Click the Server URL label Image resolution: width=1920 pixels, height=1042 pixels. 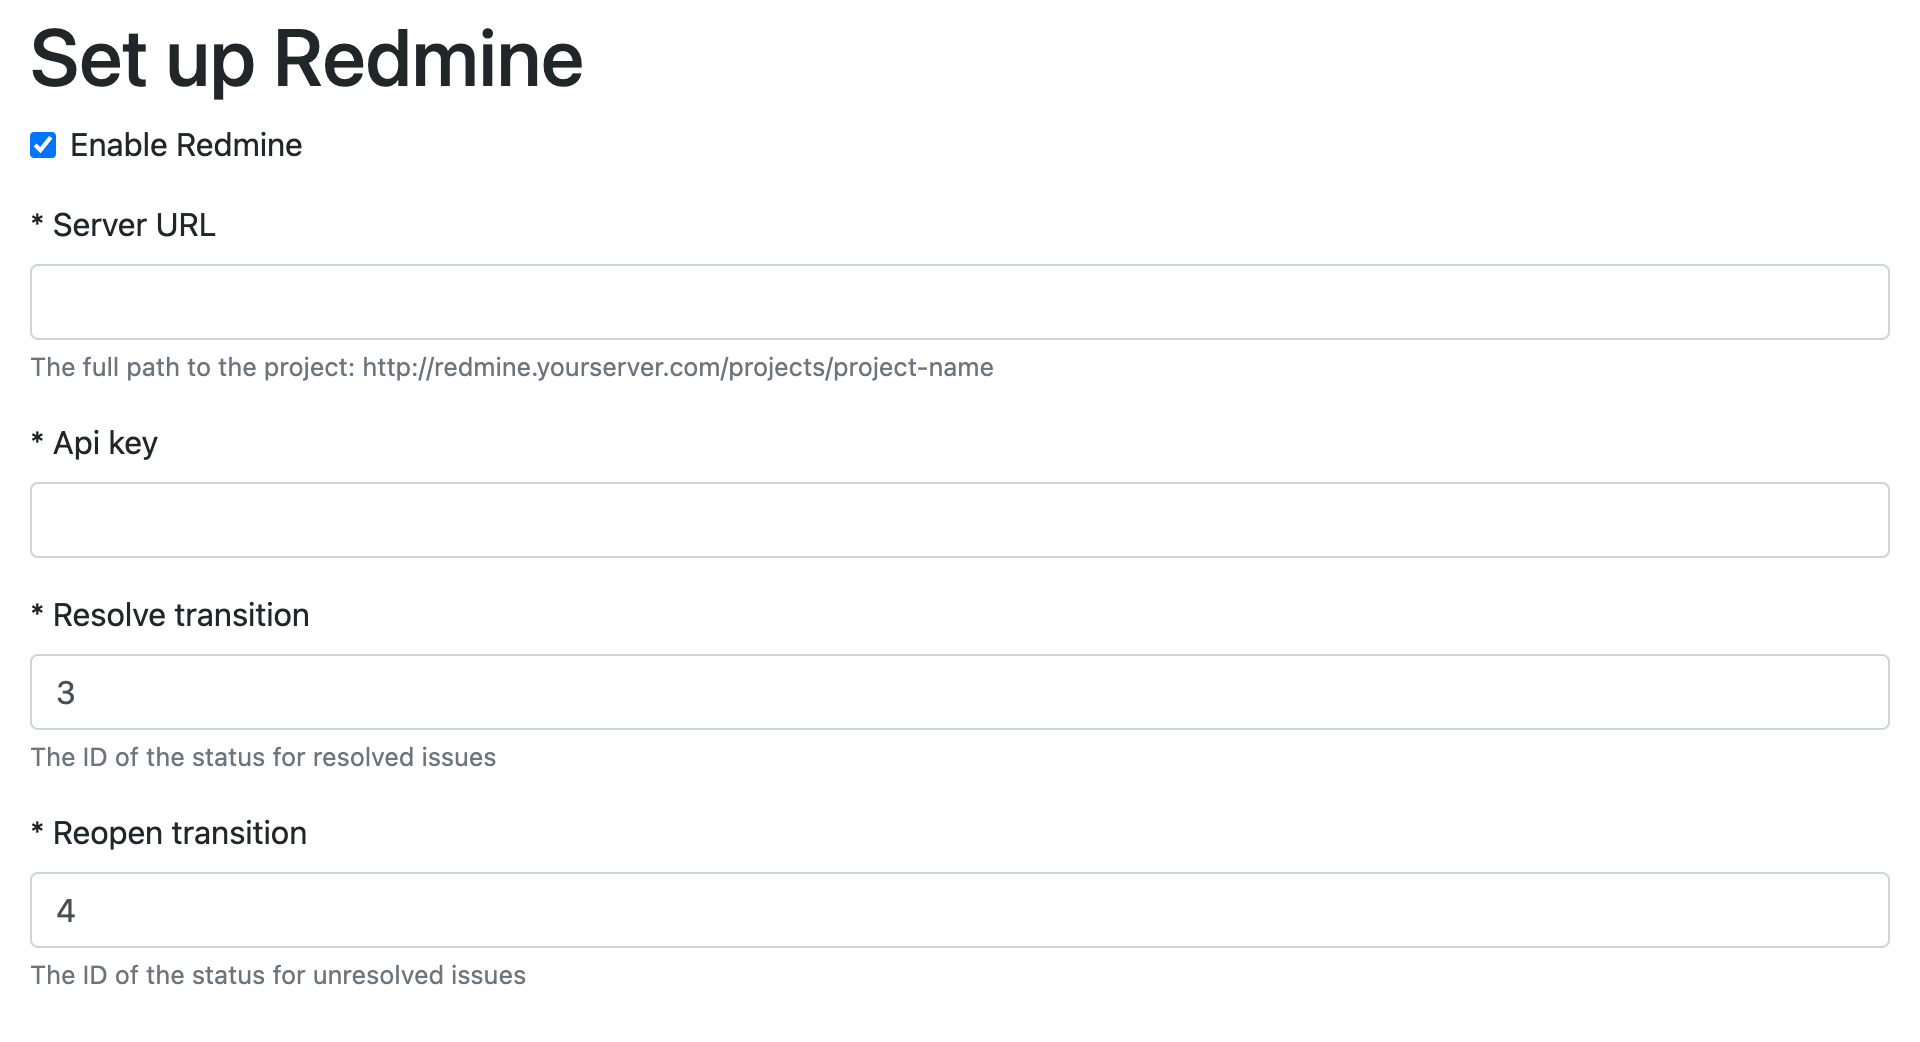(x=123, y=224)
